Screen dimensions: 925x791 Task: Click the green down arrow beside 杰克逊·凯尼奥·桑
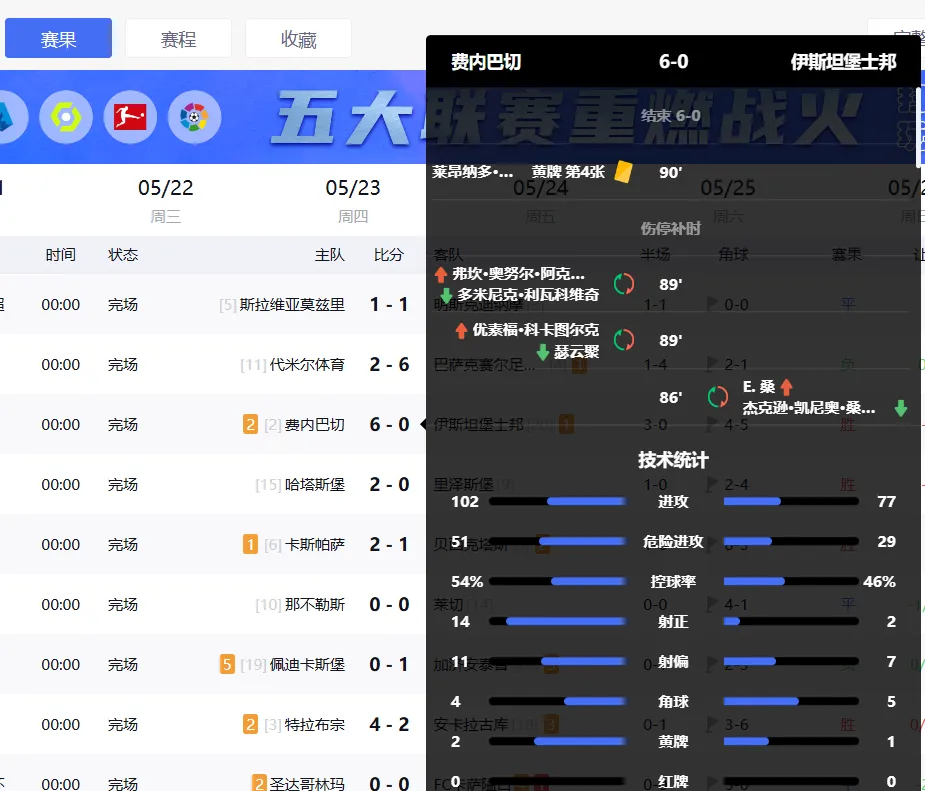(x=901, y=408)
